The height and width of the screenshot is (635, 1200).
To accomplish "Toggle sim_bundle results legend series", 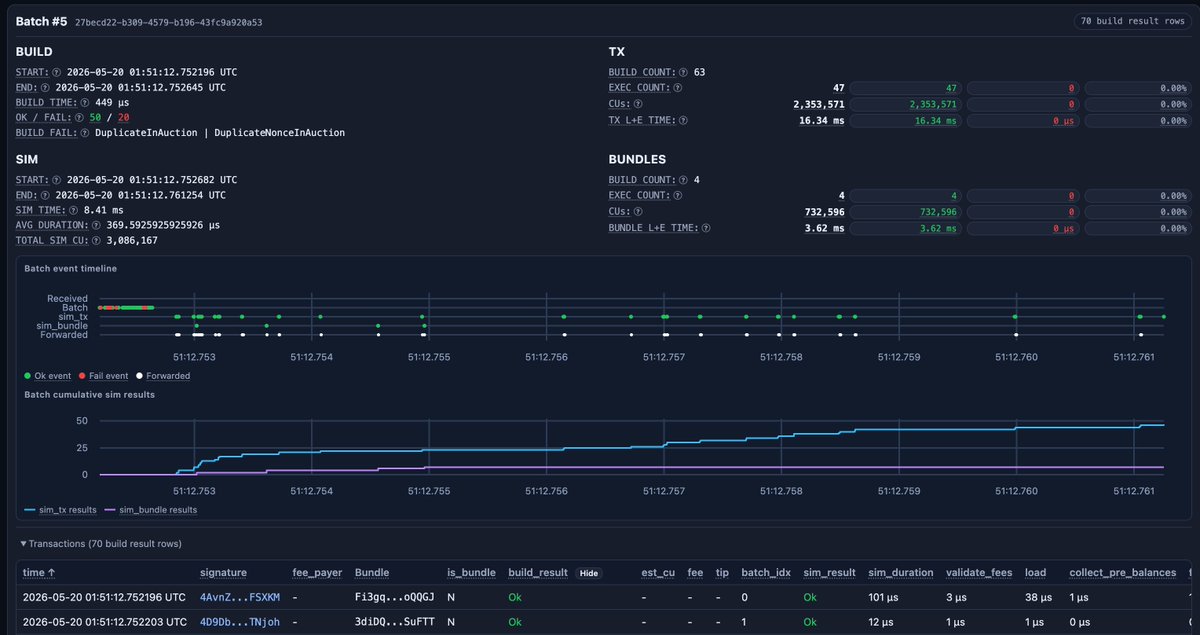I will pos(151,510).
